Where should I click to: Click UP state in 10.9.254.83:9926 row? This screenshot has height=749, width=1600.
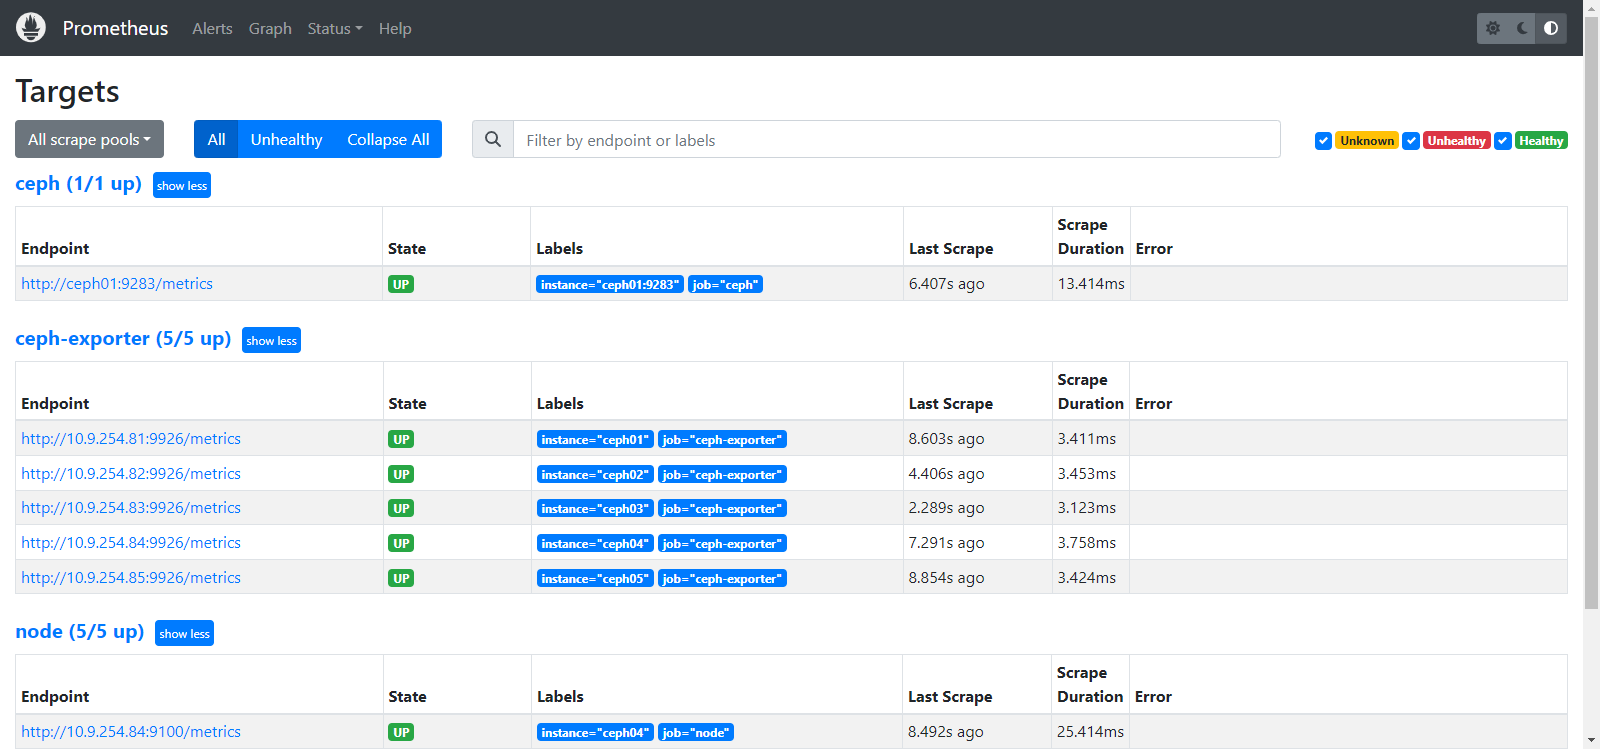point(401,508)
